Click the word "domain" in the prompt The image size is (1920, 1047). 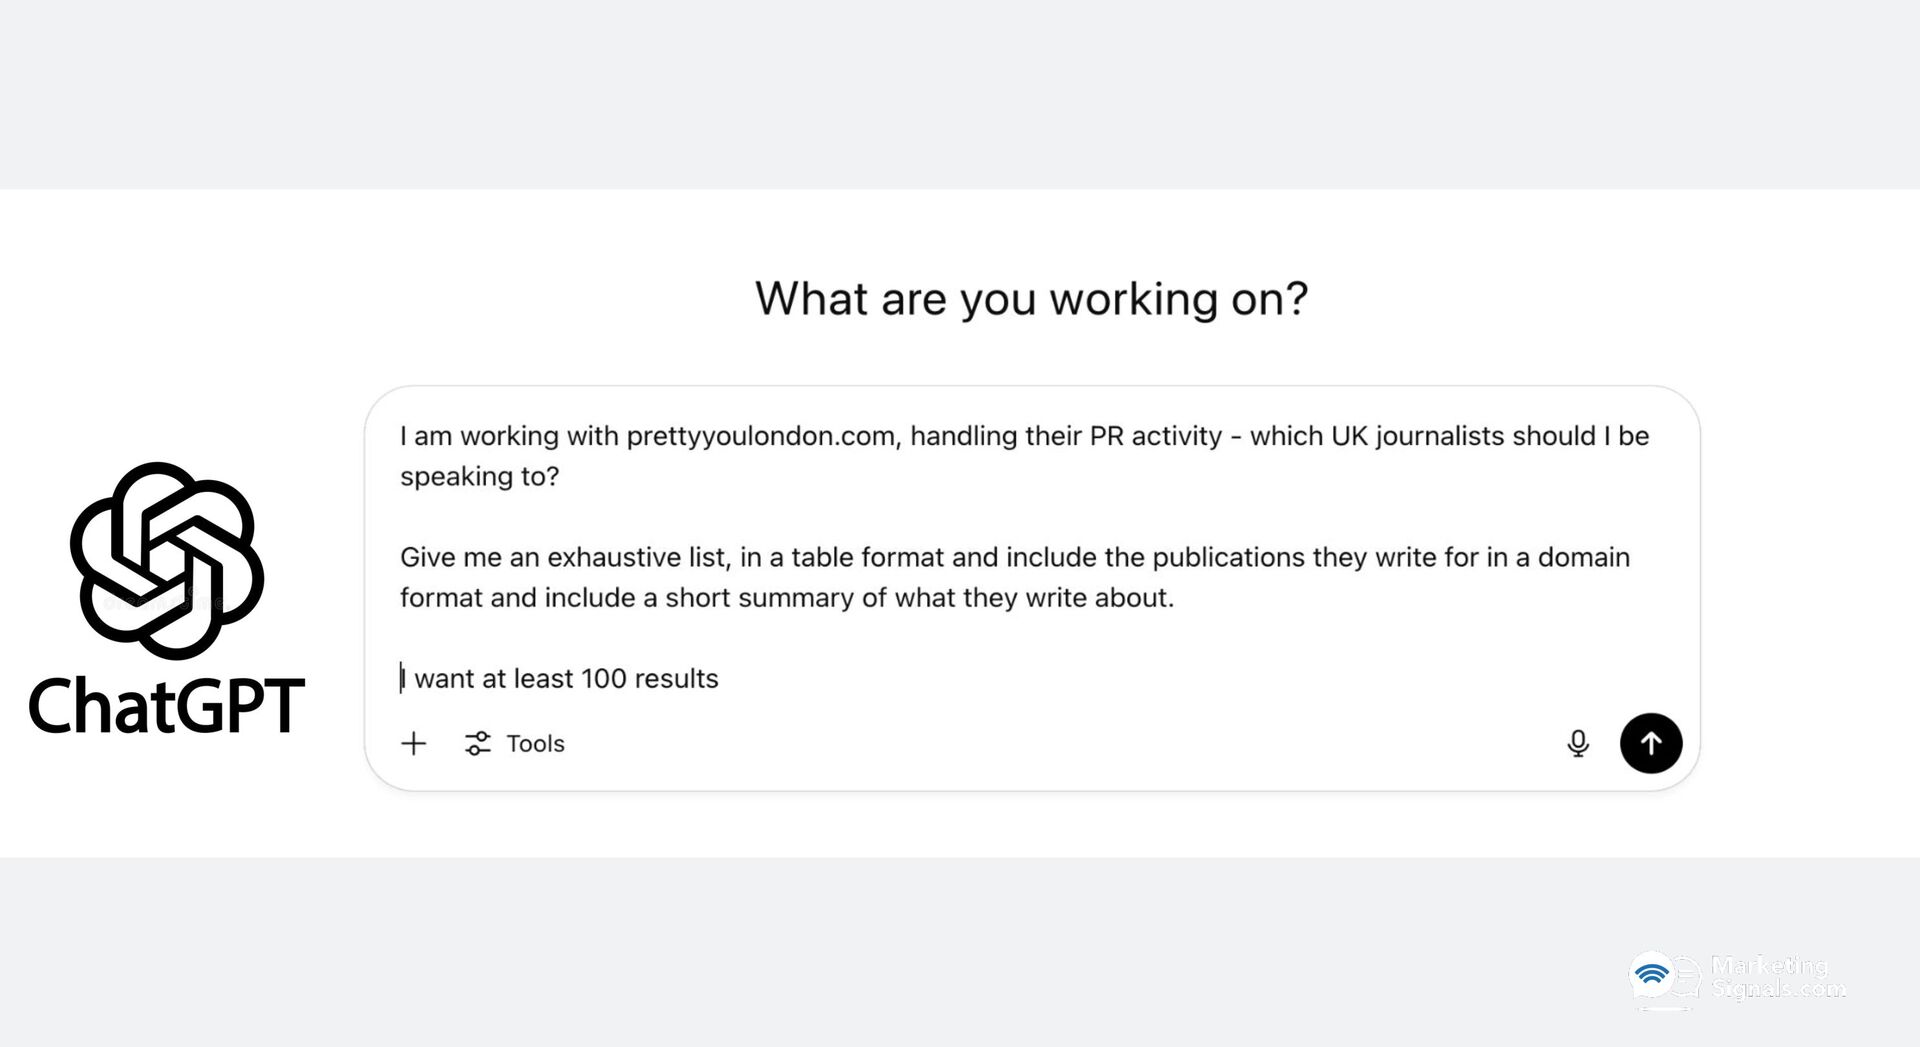tap(1583, 557)
